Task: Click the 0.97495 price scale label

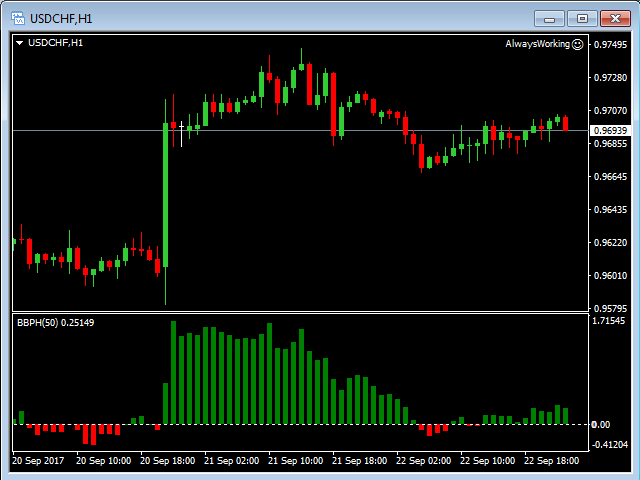Action: point(609,45)
